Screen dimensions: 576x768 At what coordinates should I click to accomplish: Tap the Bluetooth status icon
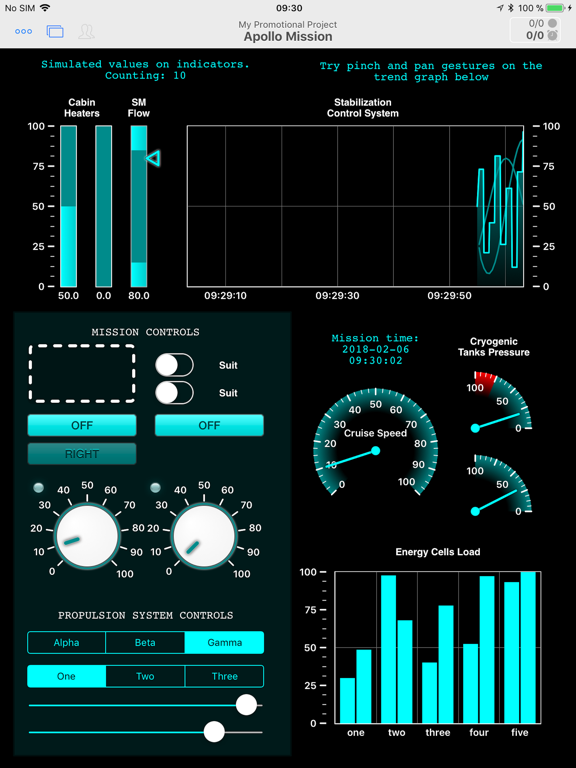tap(510, 8)
